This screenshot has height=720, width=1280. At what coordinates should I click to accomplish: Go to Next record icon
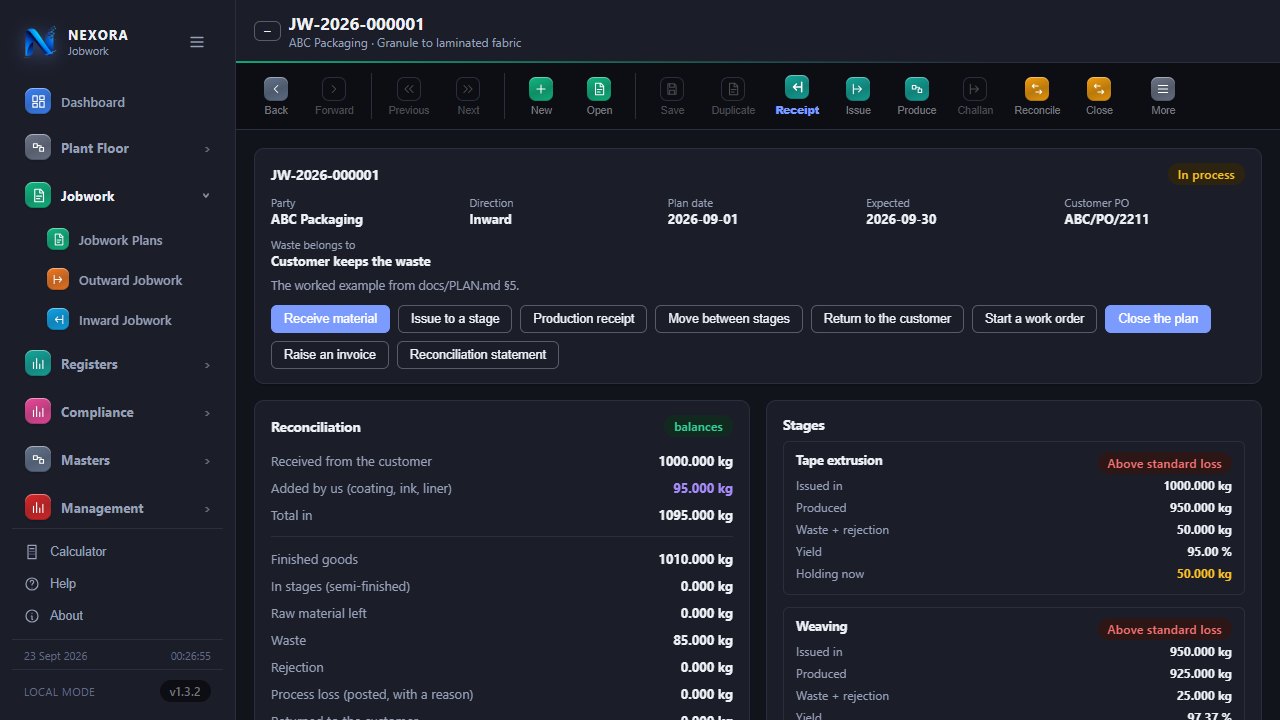pos(468,88)
